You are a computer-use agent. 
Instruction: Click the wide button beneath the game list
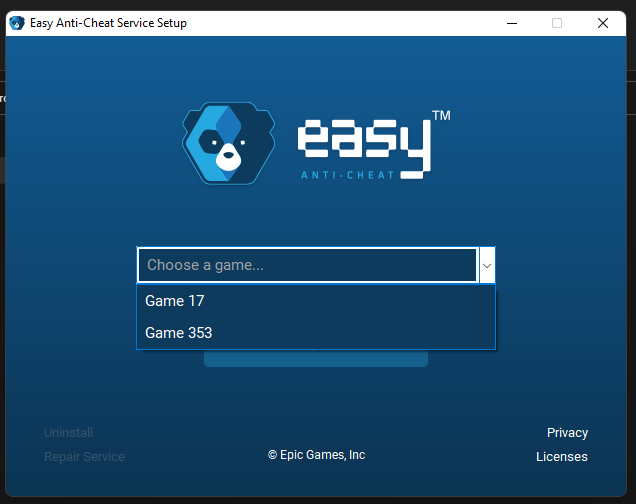[316, 358]
